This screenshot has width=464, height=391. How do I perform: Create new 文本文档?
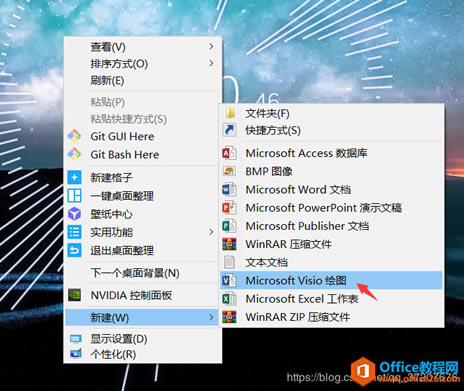coord(332,262)
